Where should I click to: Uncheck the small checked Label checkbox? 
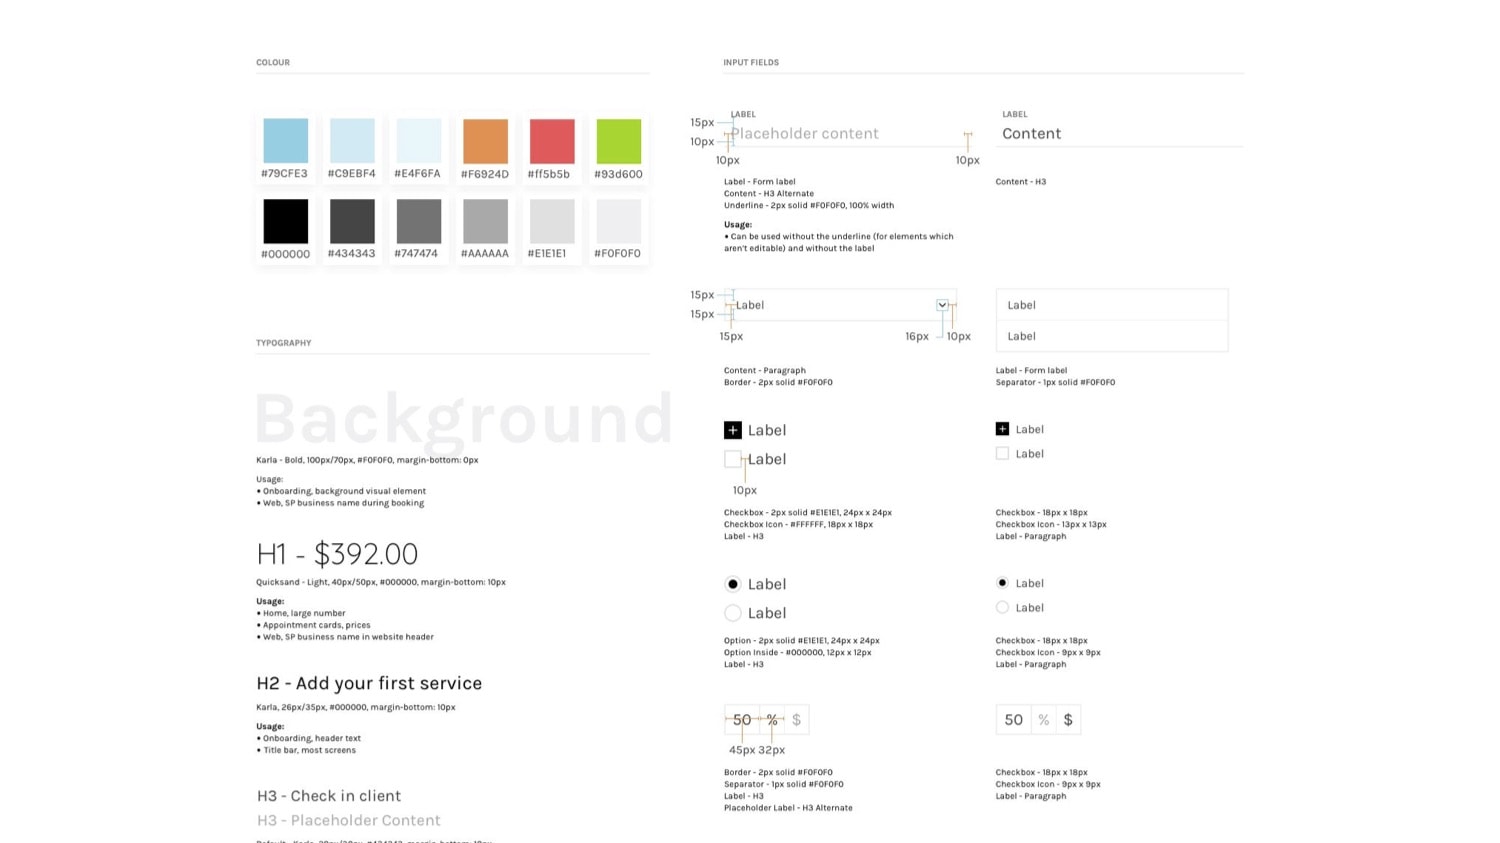pos(1002,429)
